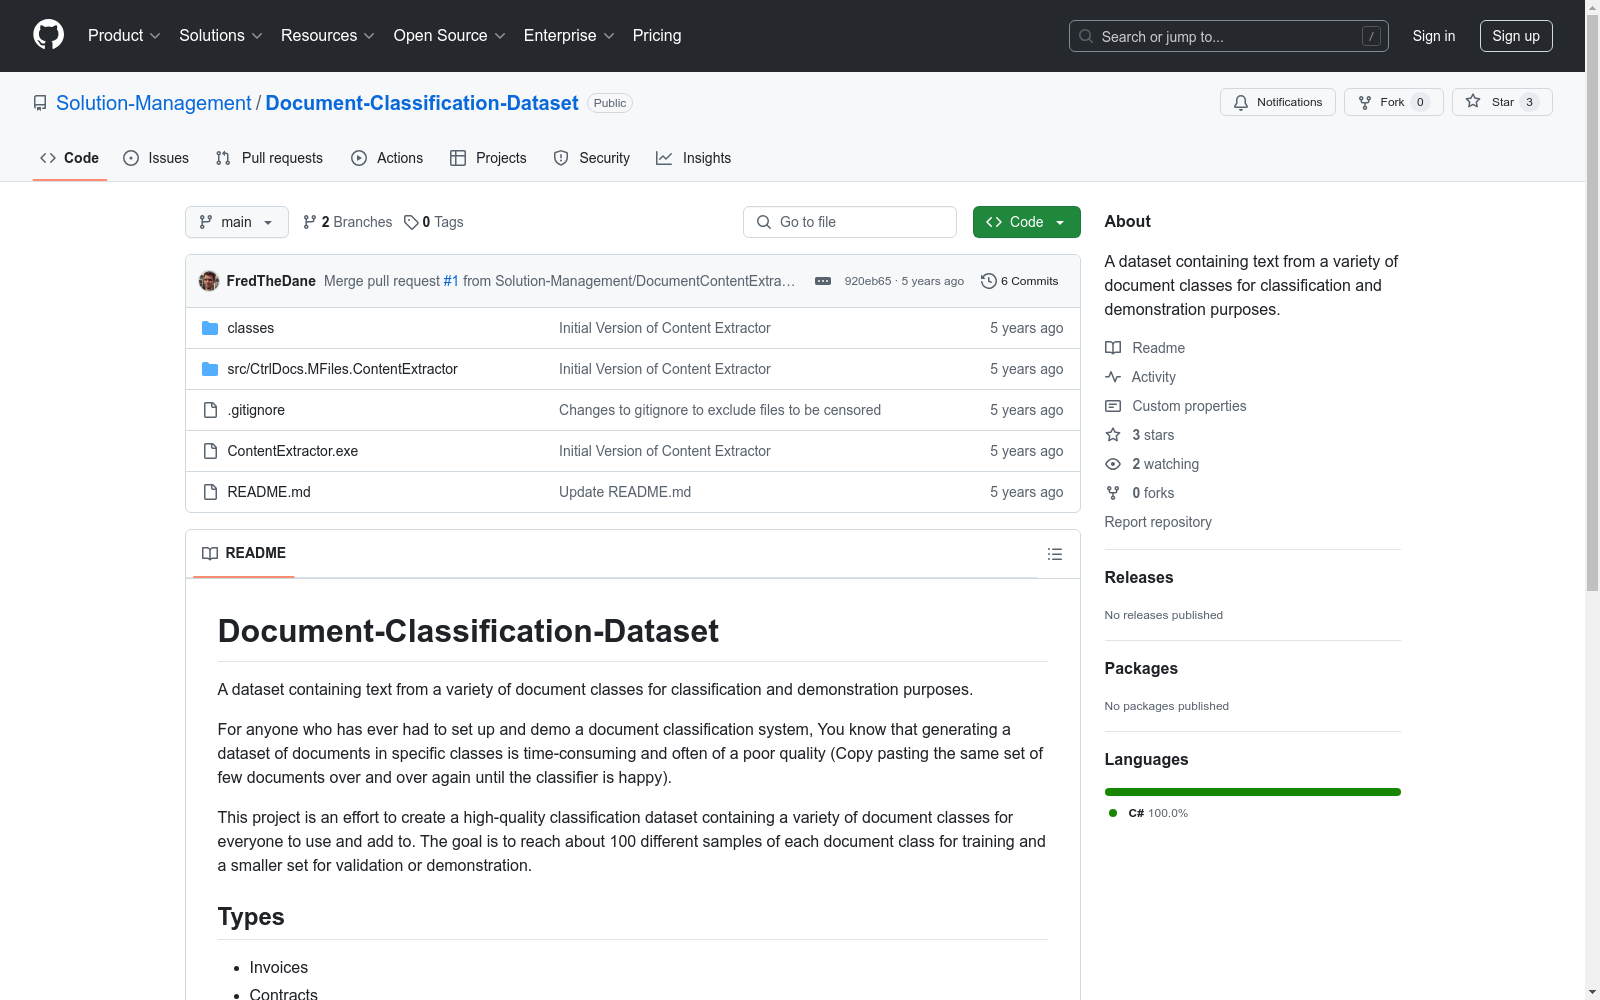View the 2 Branches list

348,222
